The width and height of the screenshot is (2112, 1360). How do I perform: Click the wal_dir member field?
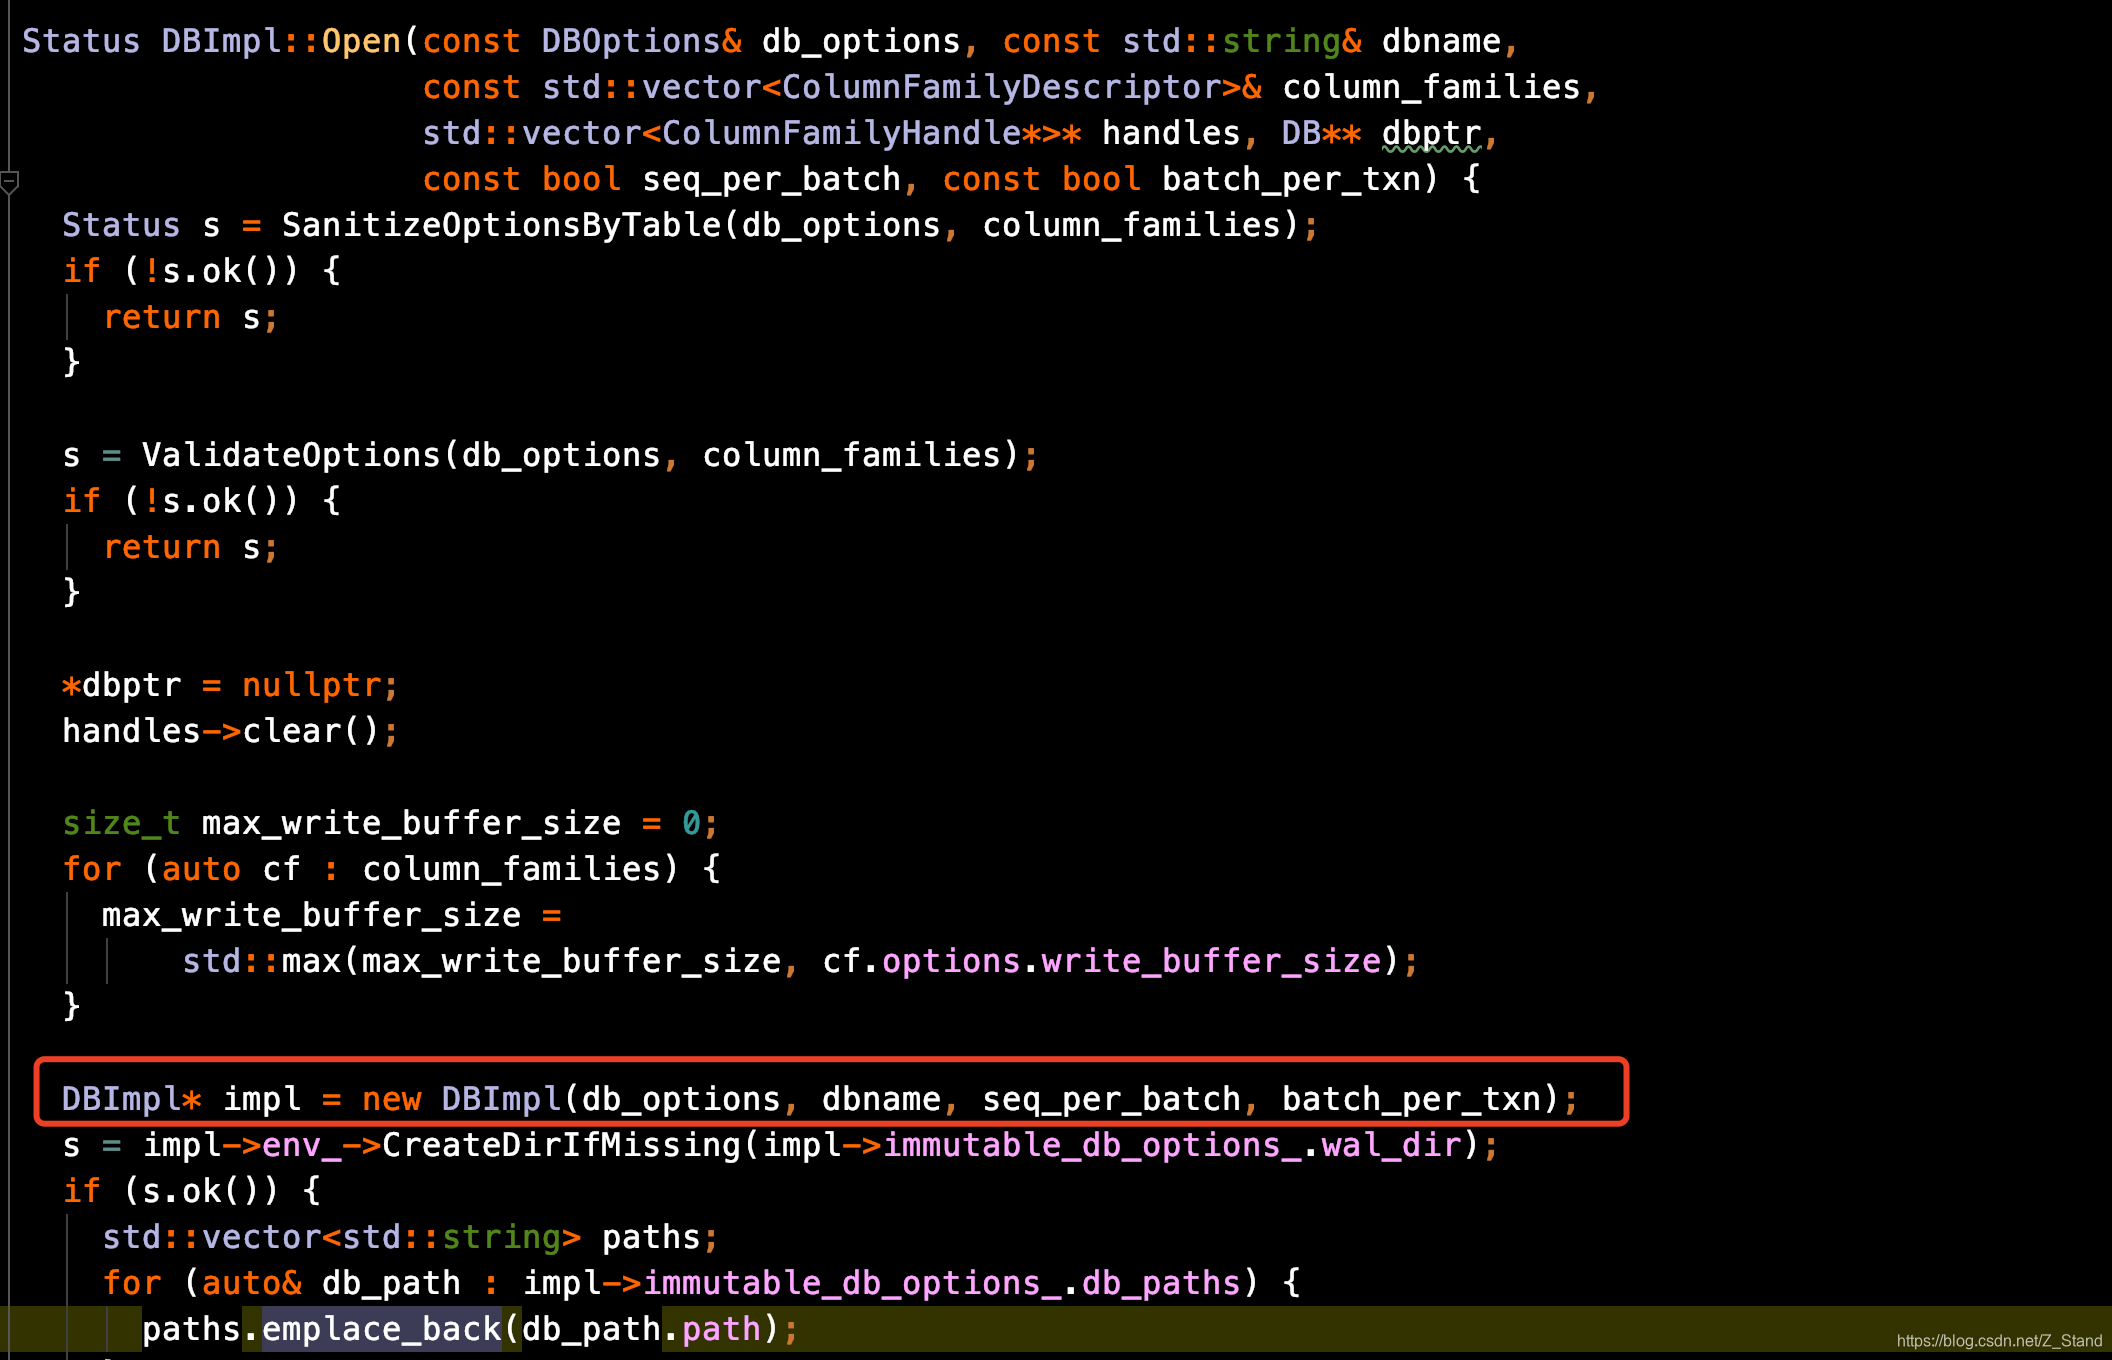tap(1391, 1145)
